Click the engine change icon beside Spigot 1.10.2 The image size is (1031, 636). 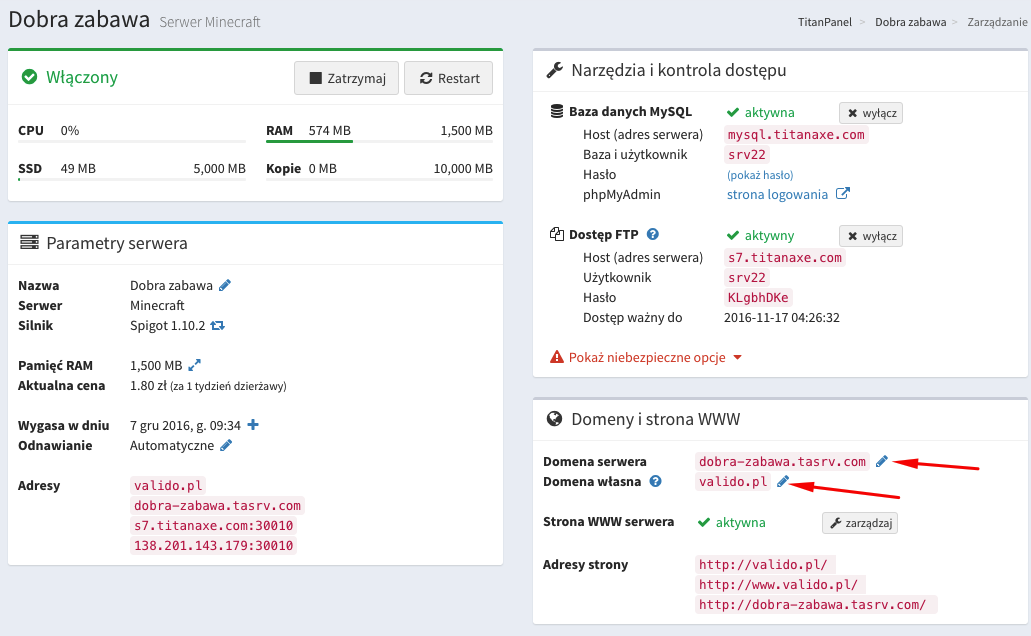[218, 325]
